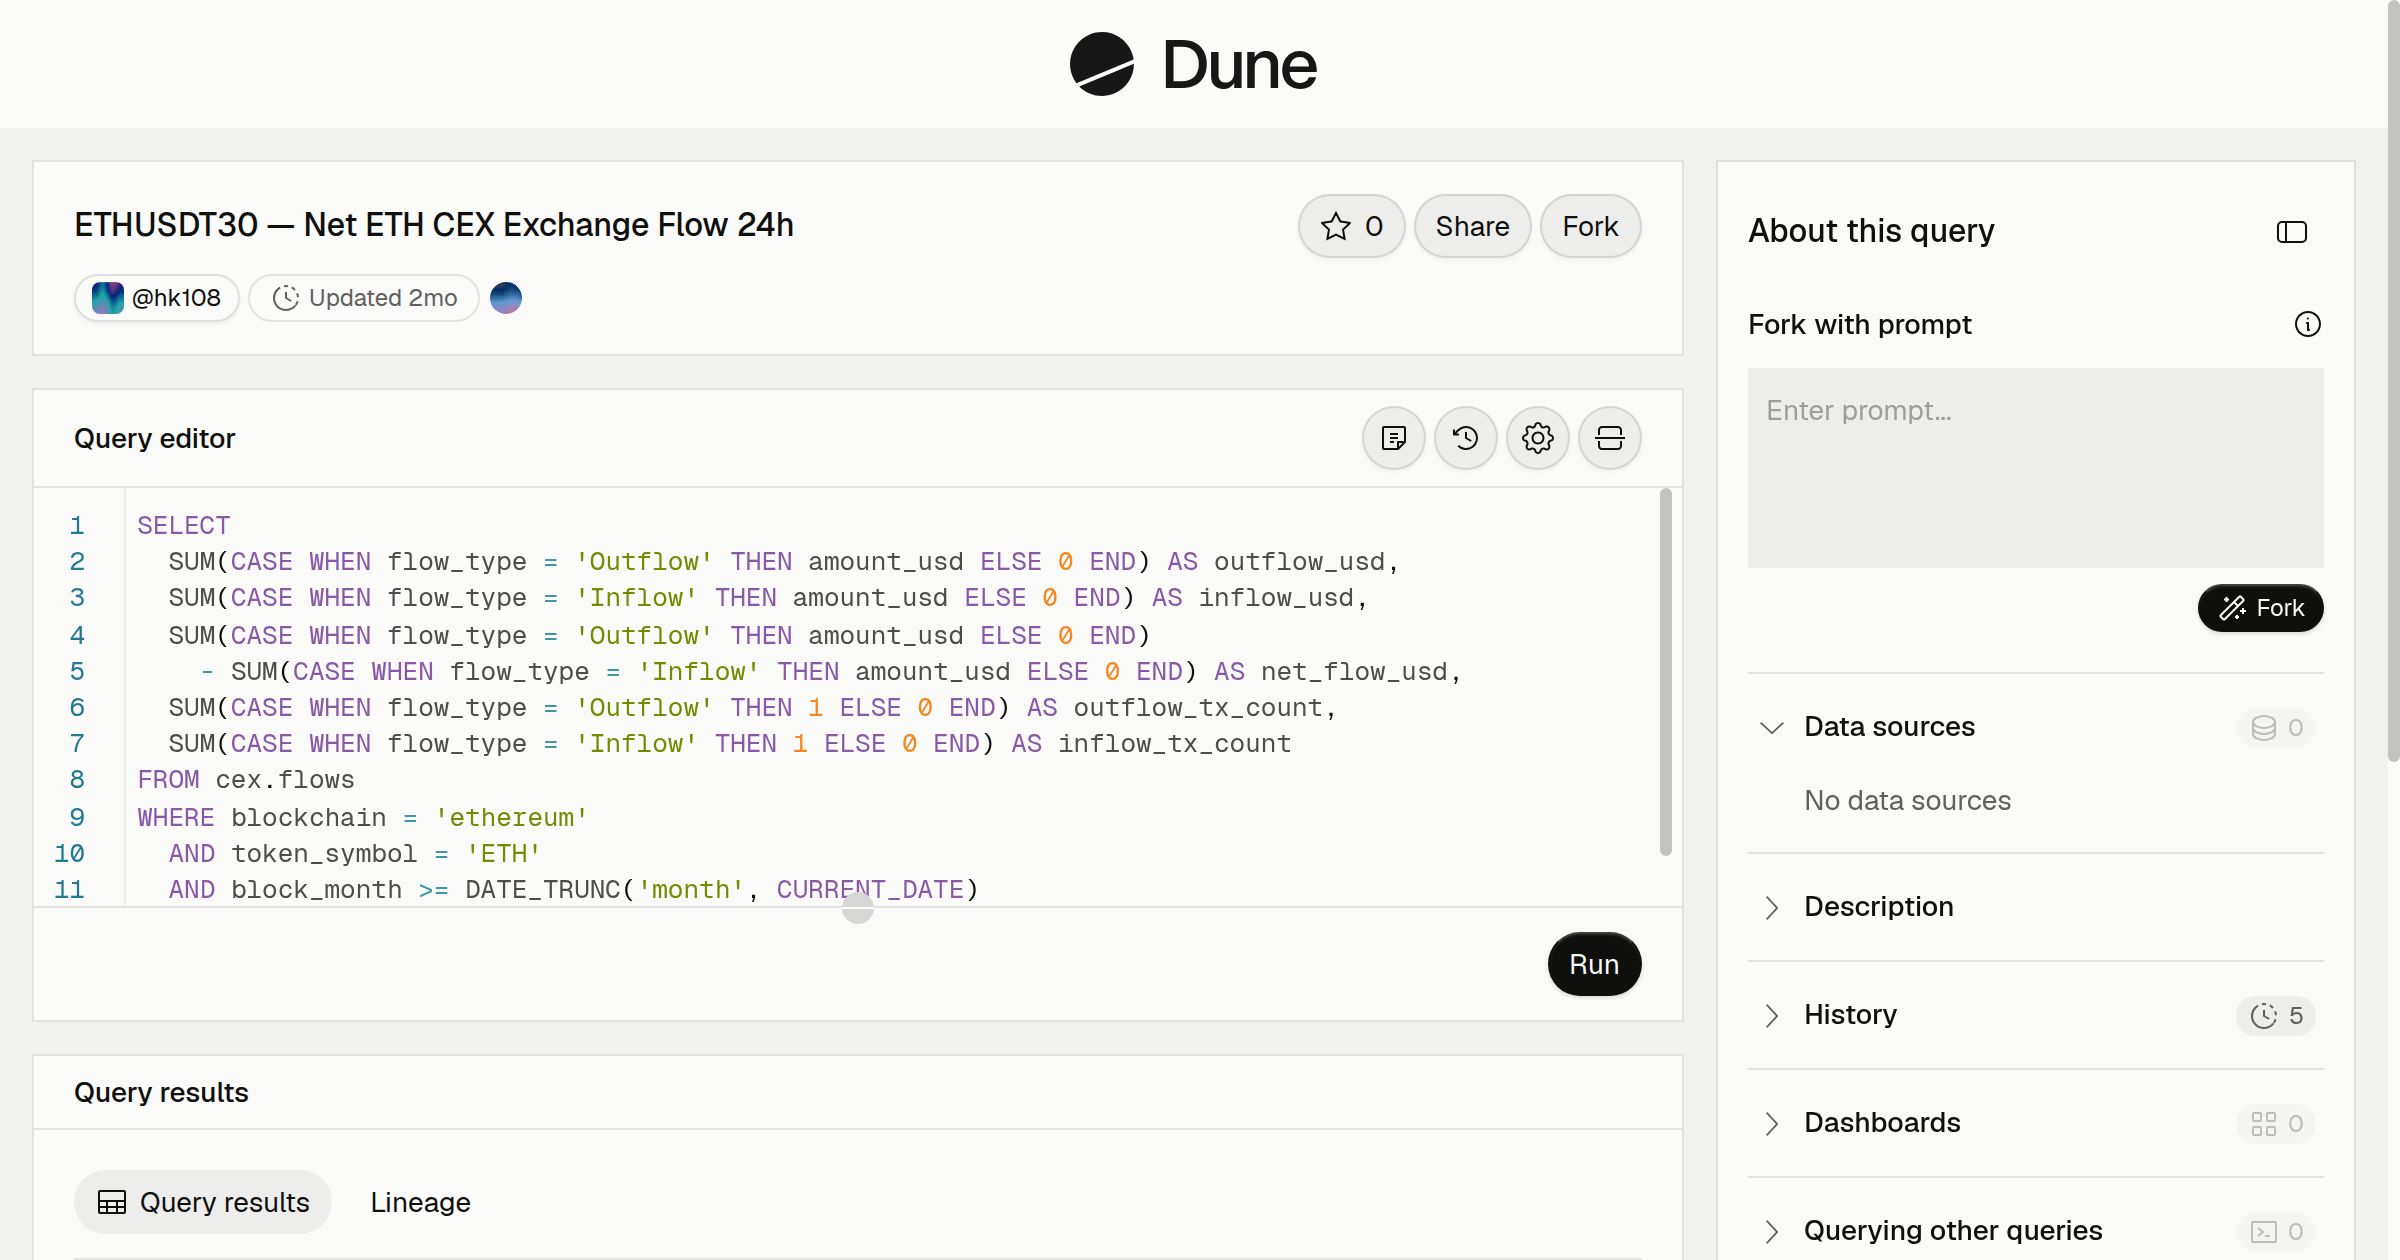Screen dimensions: 2400x1260
Task: Show Fork with prompt info
Action: click(2307, 324)
